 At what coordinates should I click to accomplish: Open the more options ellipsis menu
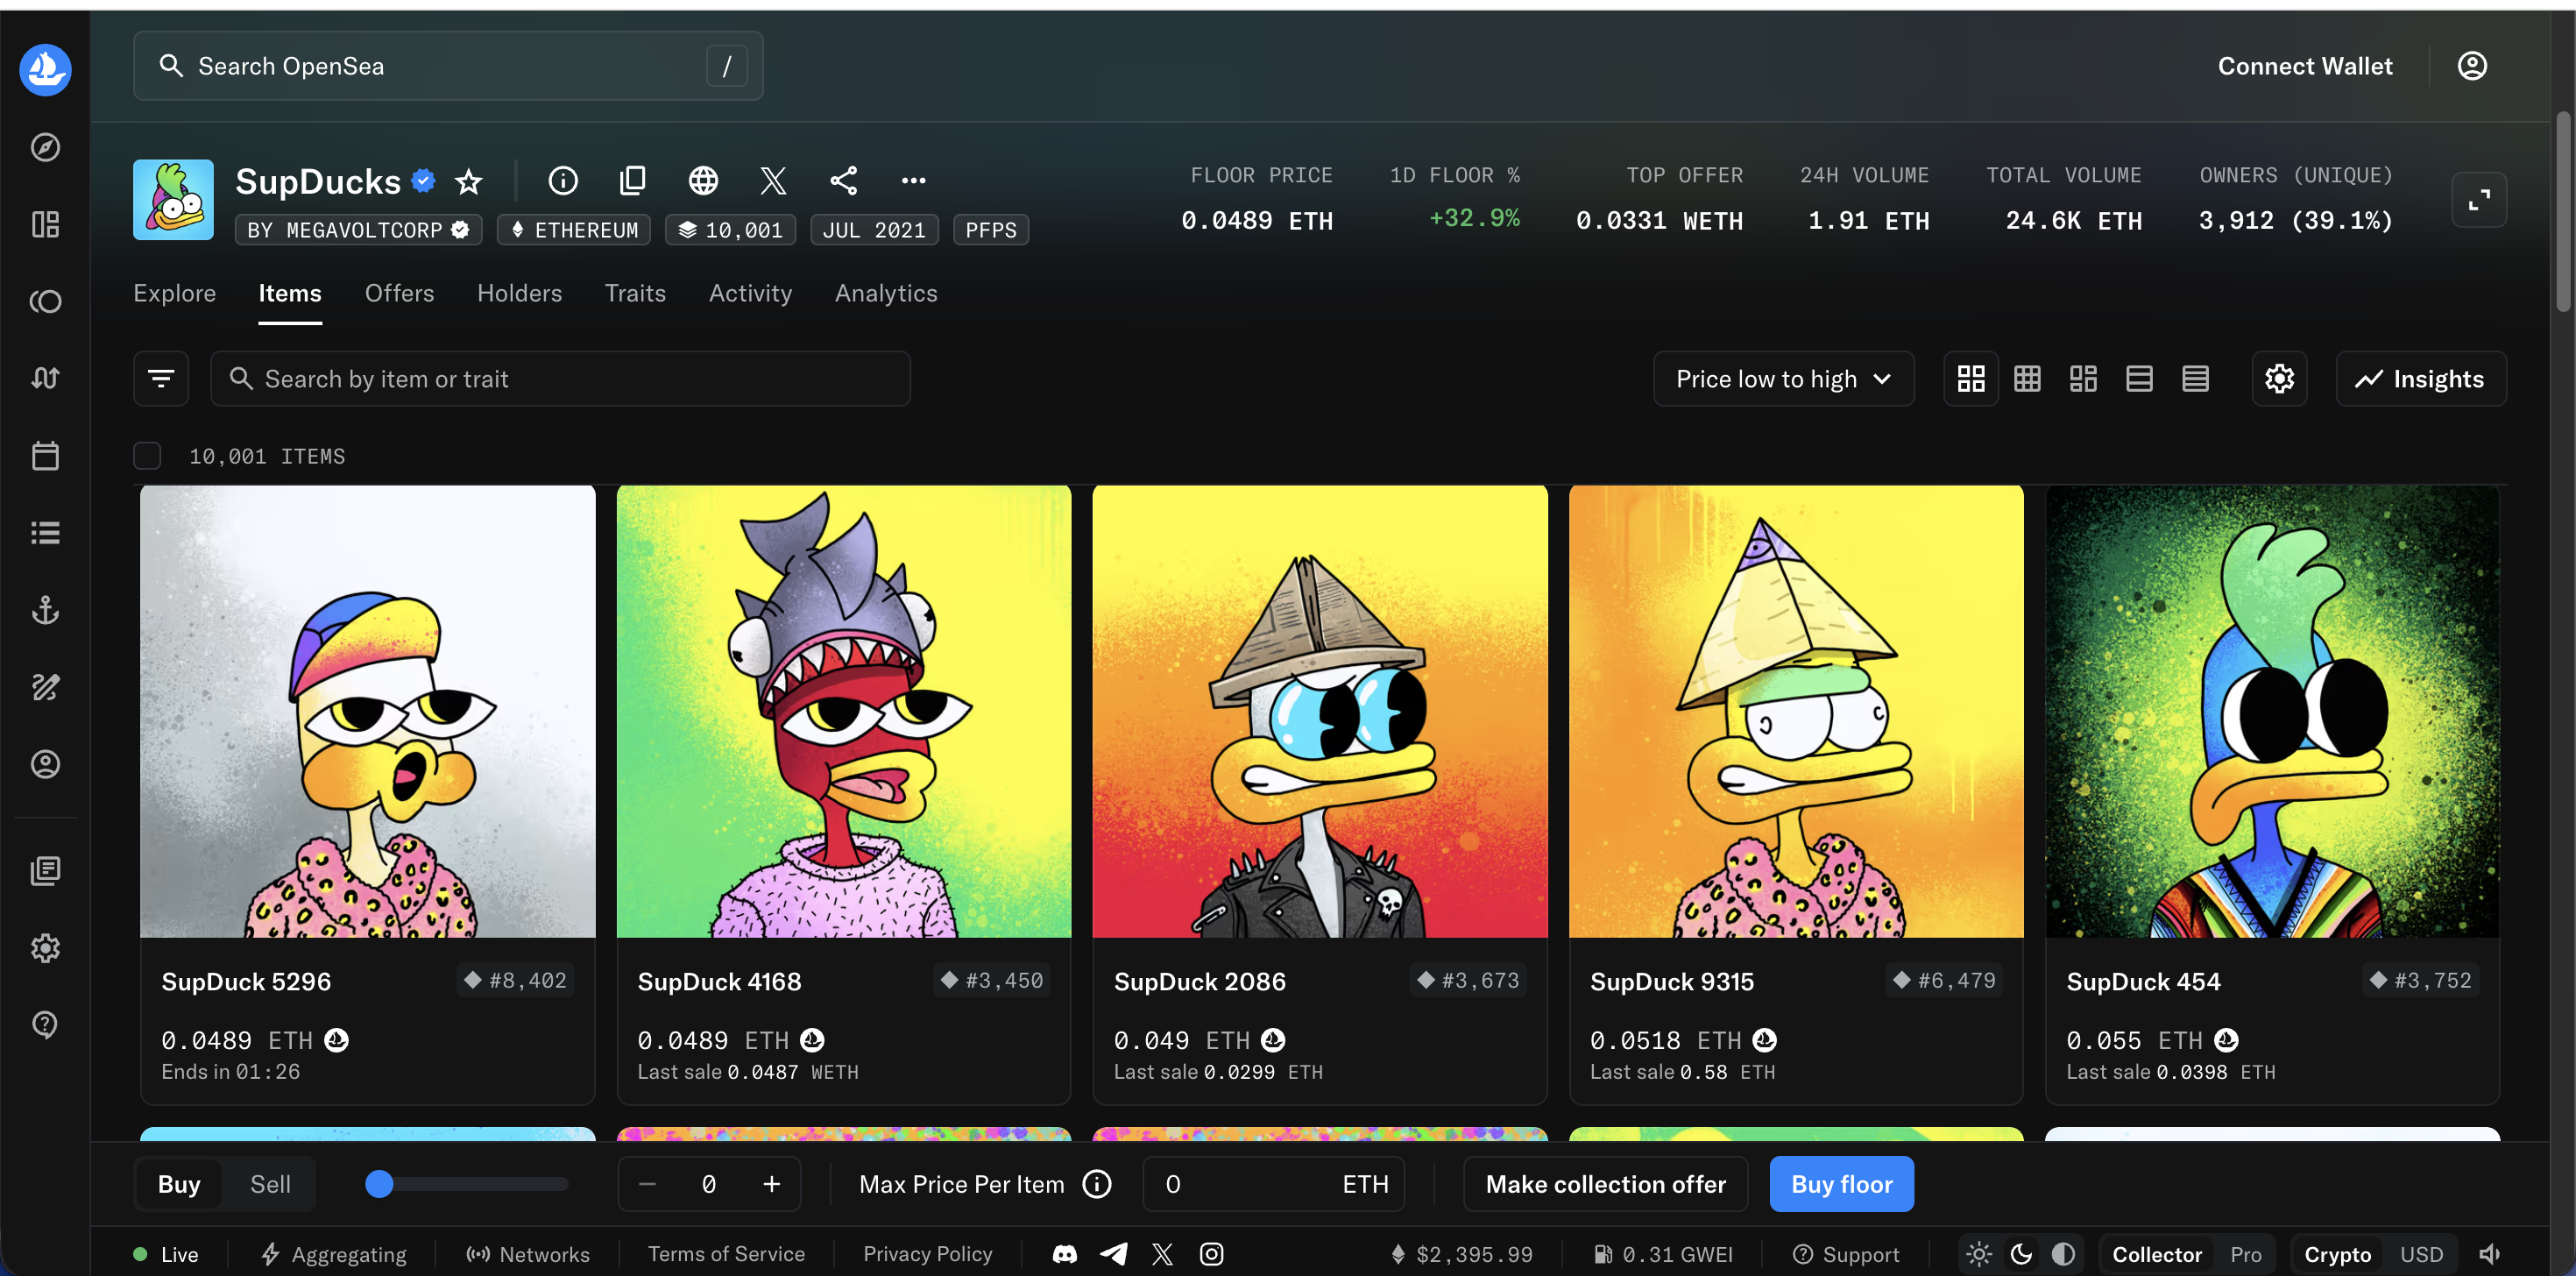click(913, 180)
